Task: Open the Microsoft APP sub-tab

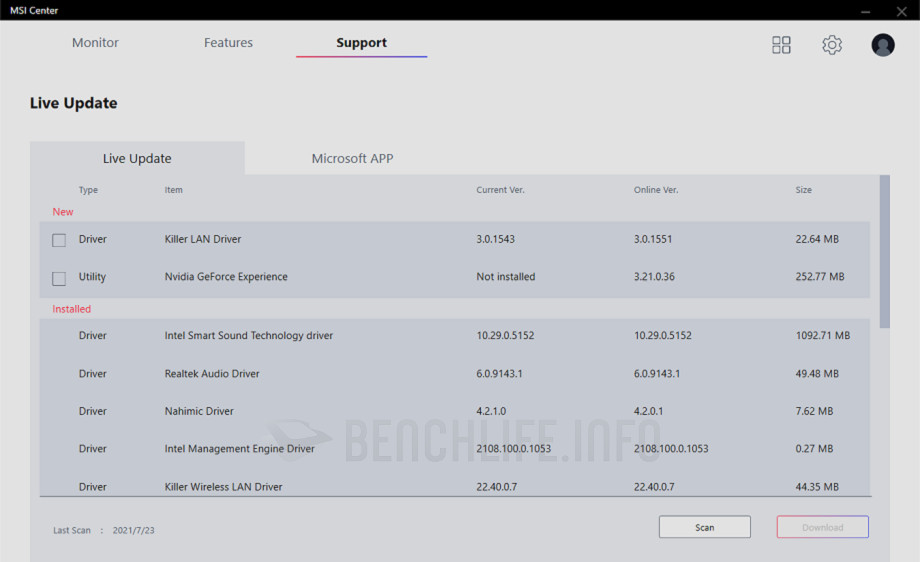Action: coord(352,158)
